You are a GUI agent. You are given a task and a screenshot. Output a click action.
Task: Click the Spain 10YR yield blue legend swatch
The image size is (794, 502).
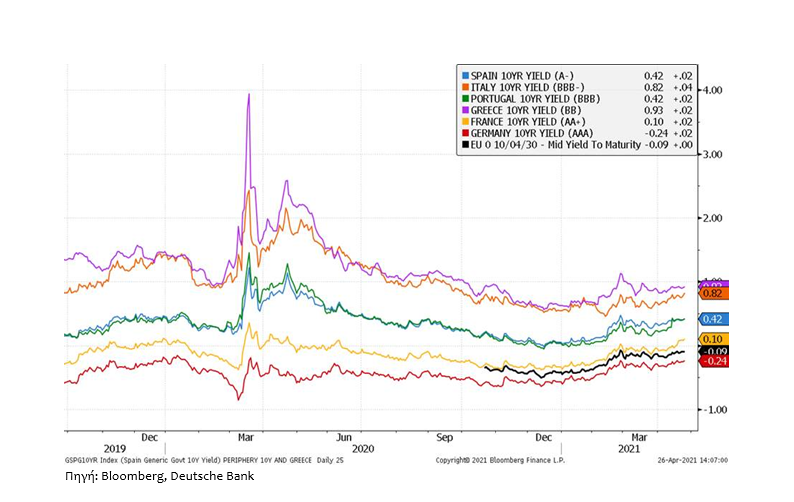click(464, 75)
